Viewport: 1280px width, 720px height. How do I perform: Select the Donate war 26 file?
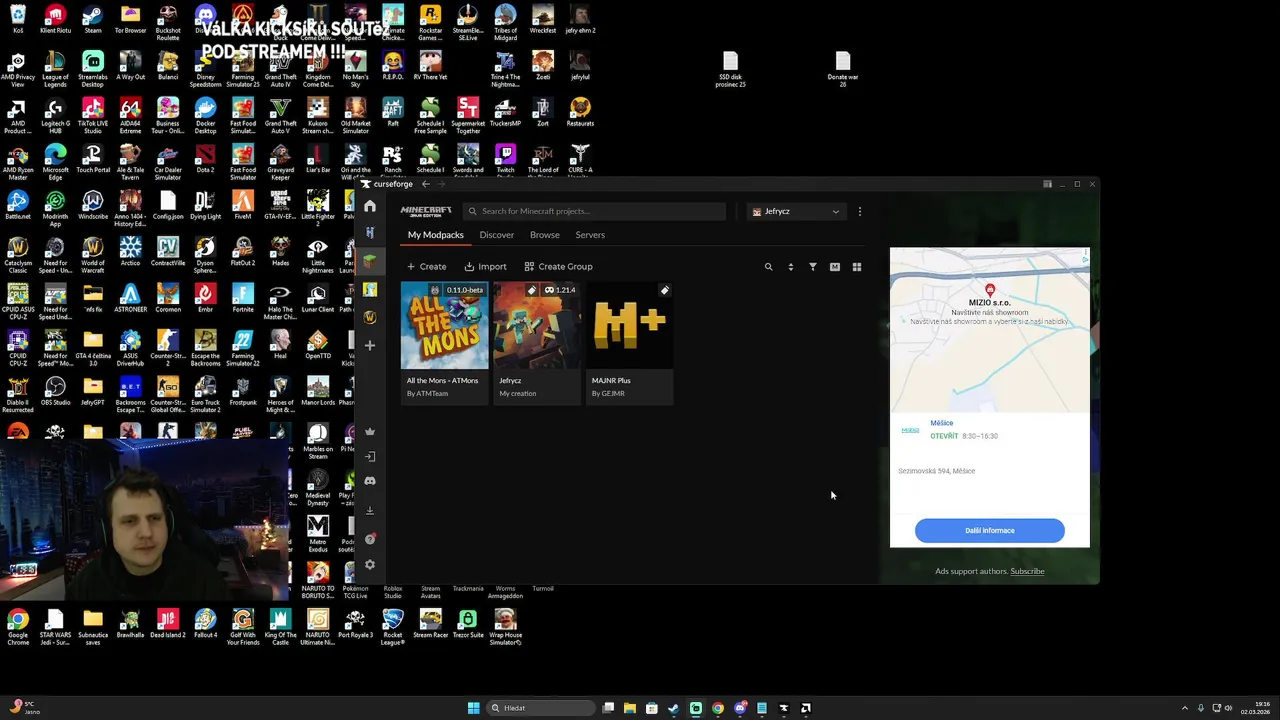[843, 70]
